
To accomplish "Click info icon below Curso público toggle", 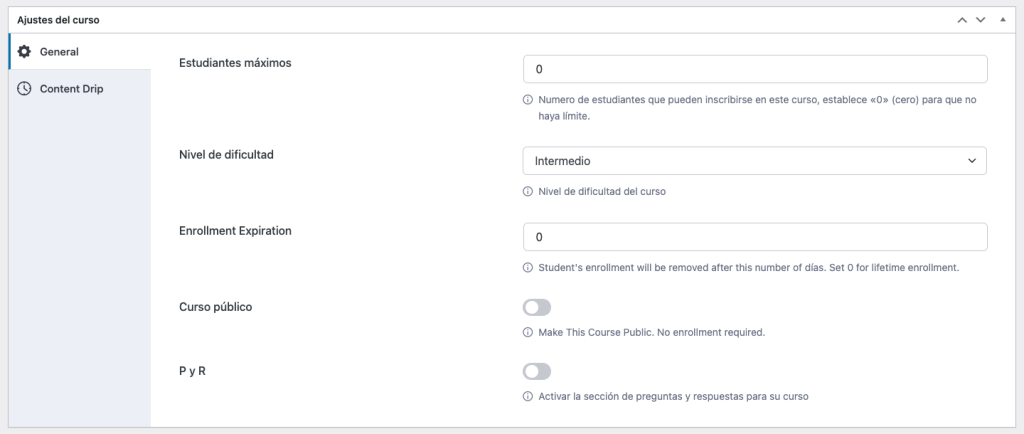I will coord(527,332).
